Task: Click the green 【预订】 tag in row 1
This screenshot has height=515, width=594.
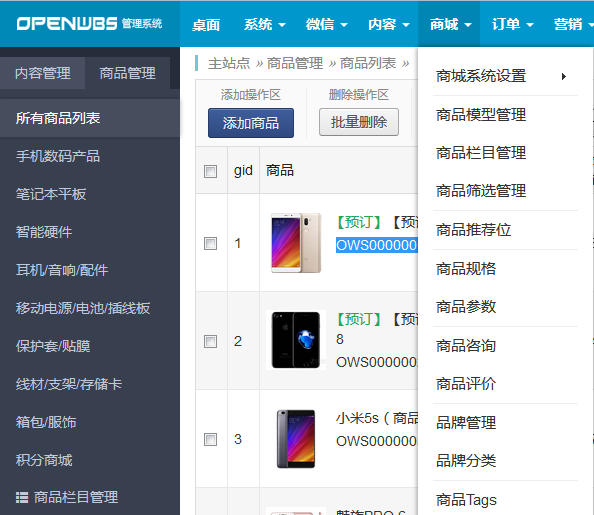Action: coord(359,222)
